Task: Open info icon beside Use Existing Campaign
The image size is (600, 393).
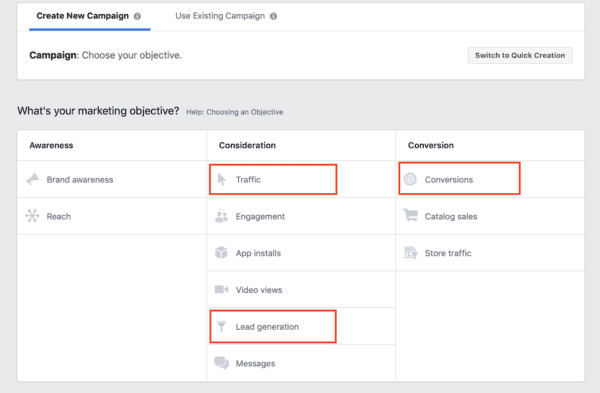Action: (x=273, y=16)
